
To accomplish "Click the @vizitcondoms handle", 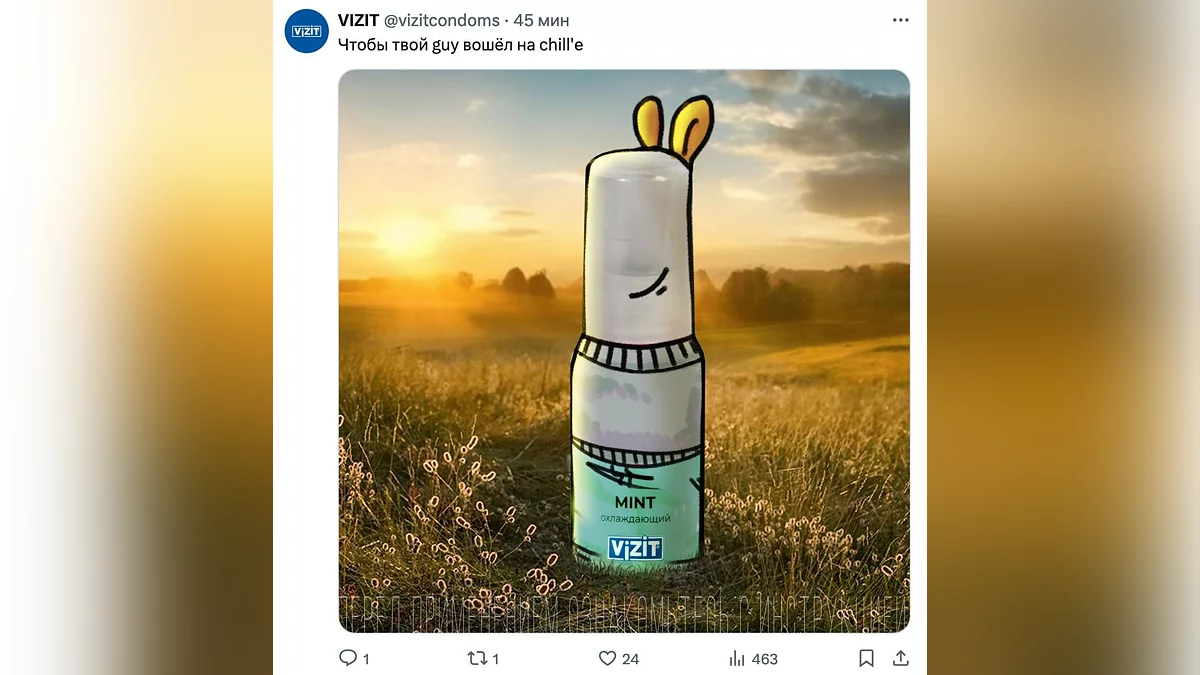I will tap(442, 20).
